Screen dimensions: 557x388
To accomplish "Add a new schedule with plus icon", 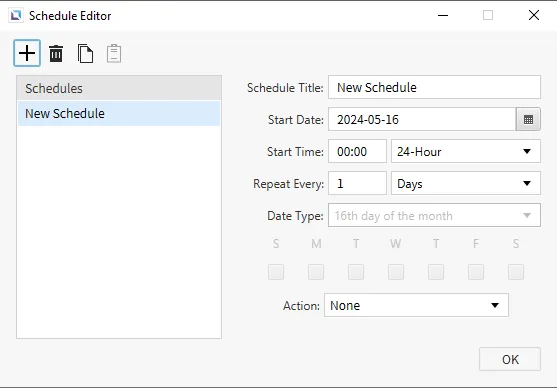I will pos(27,53).
